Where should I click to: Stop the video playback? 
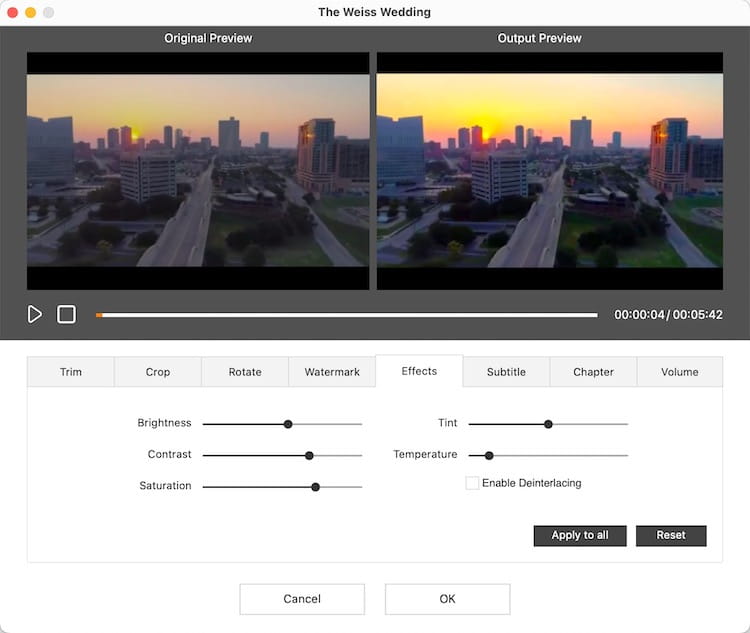(66, 314)
